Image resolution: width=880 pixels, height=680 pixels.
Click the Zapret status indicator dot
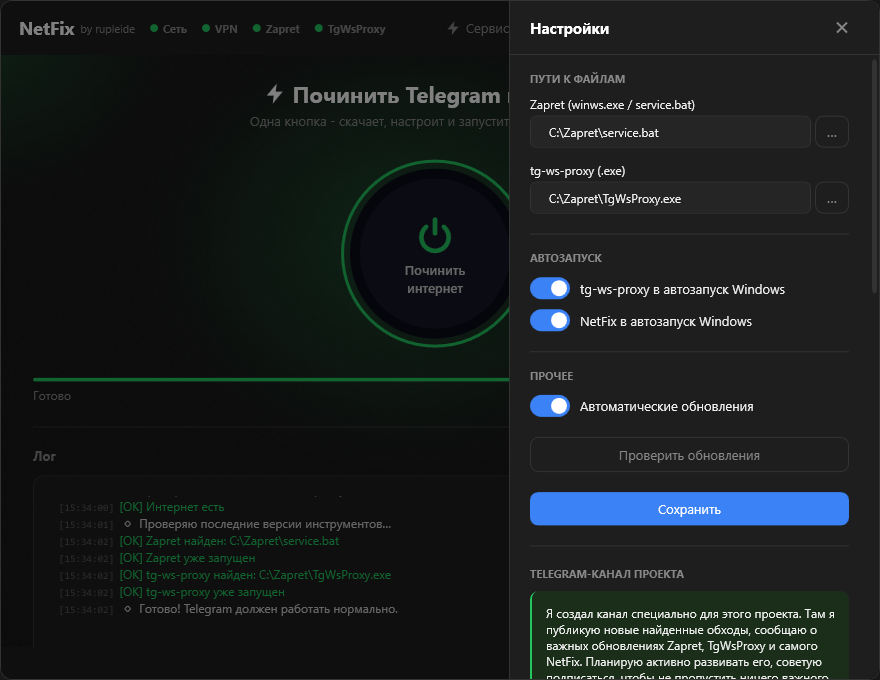pyautogui.click(x=256, y=28)
